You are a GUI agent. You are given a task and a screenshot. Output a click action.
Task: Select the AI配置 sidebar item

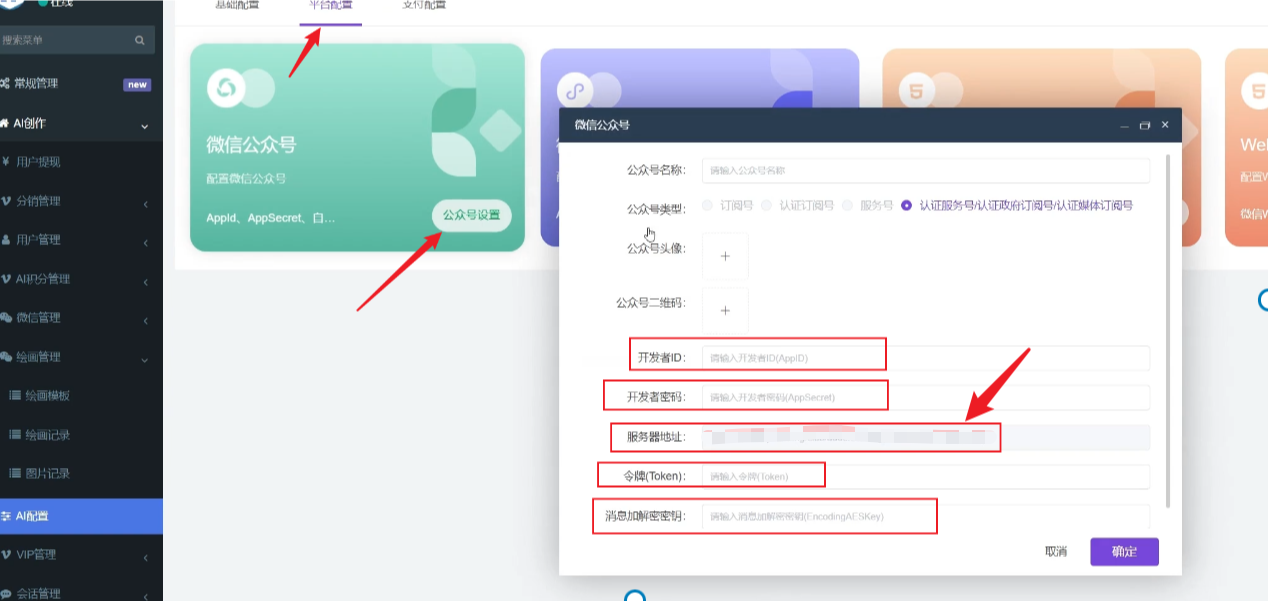[81, 517]
